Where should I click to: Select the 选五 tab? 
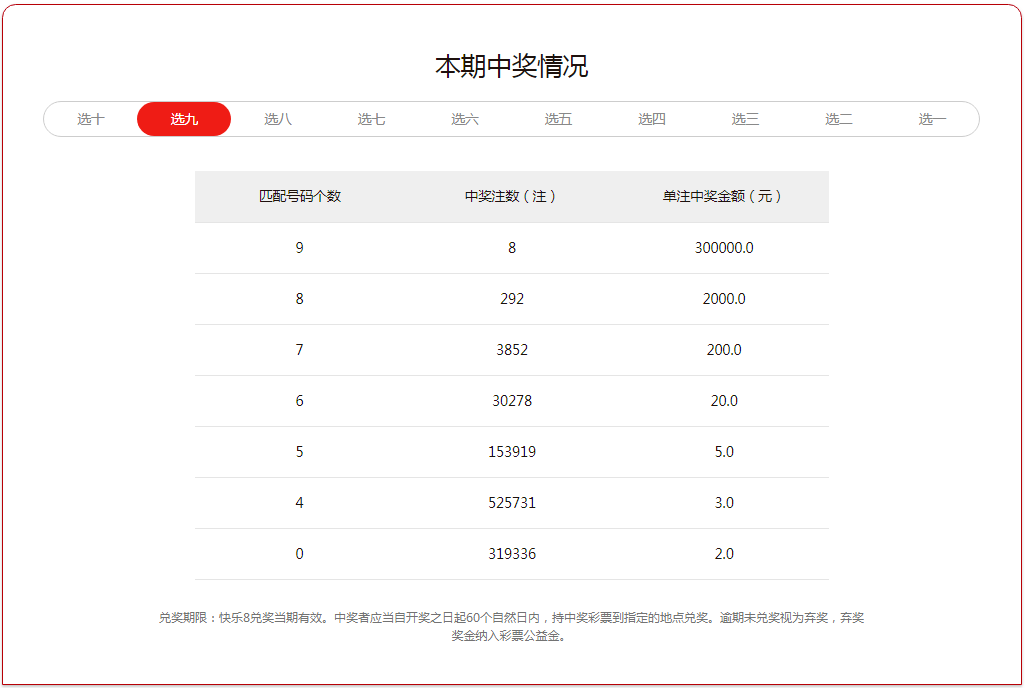tap(558, 119)
